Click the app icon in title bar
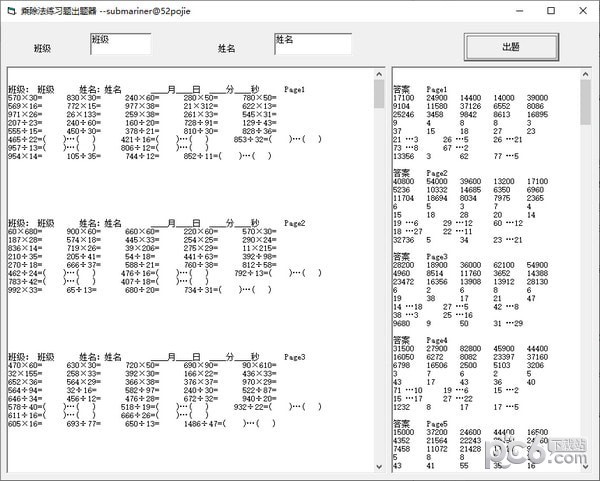Viewport: 600px width, 481px height. coord(12,11)
